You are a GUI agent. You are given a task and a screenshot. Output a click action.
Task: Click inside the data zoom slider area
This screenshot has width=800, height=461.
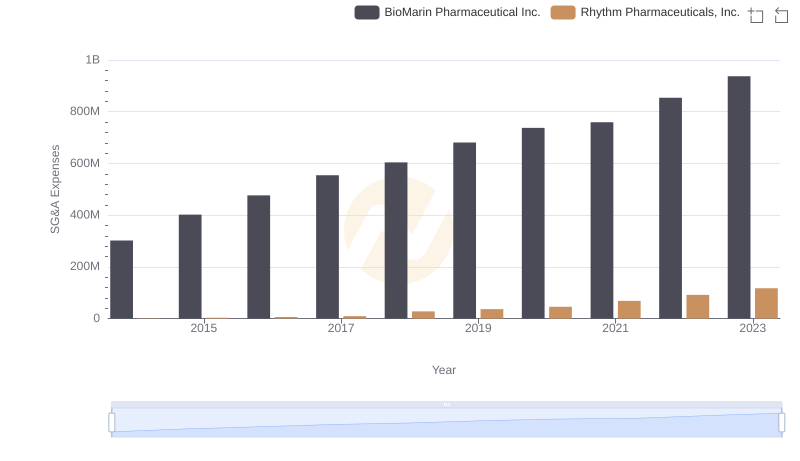tap(446, 422)
